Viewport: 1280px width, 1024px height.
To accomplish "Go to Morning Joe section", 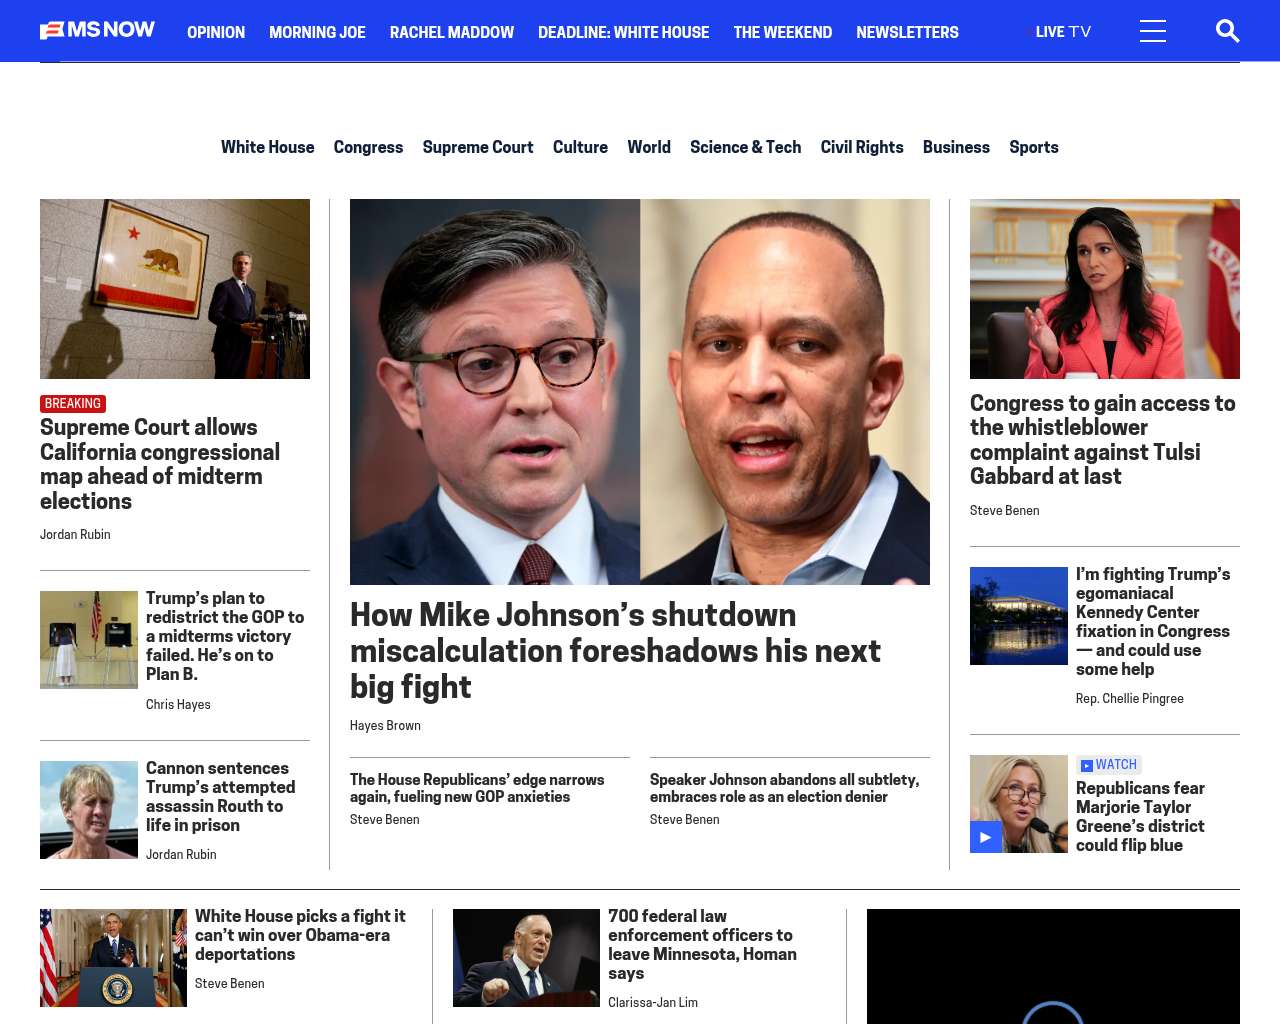I will coord(317,32).
